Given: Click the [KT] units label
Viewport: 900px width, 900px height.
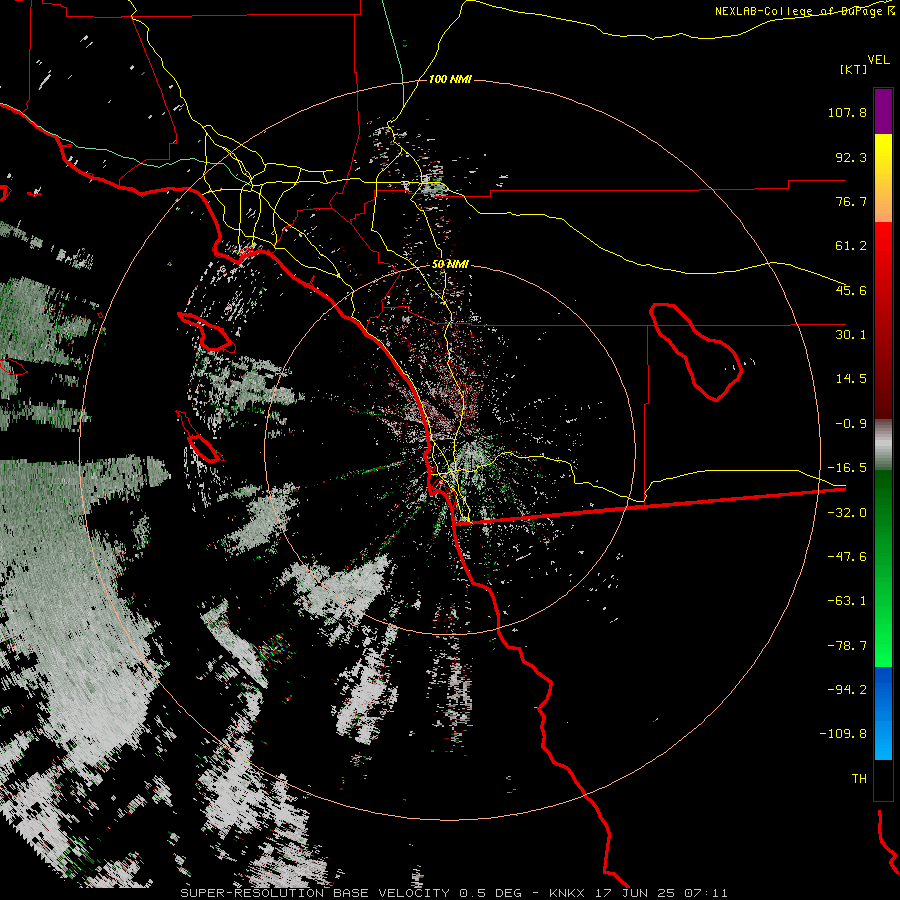Looking at the screenshot, I should (x=853, y=69).
